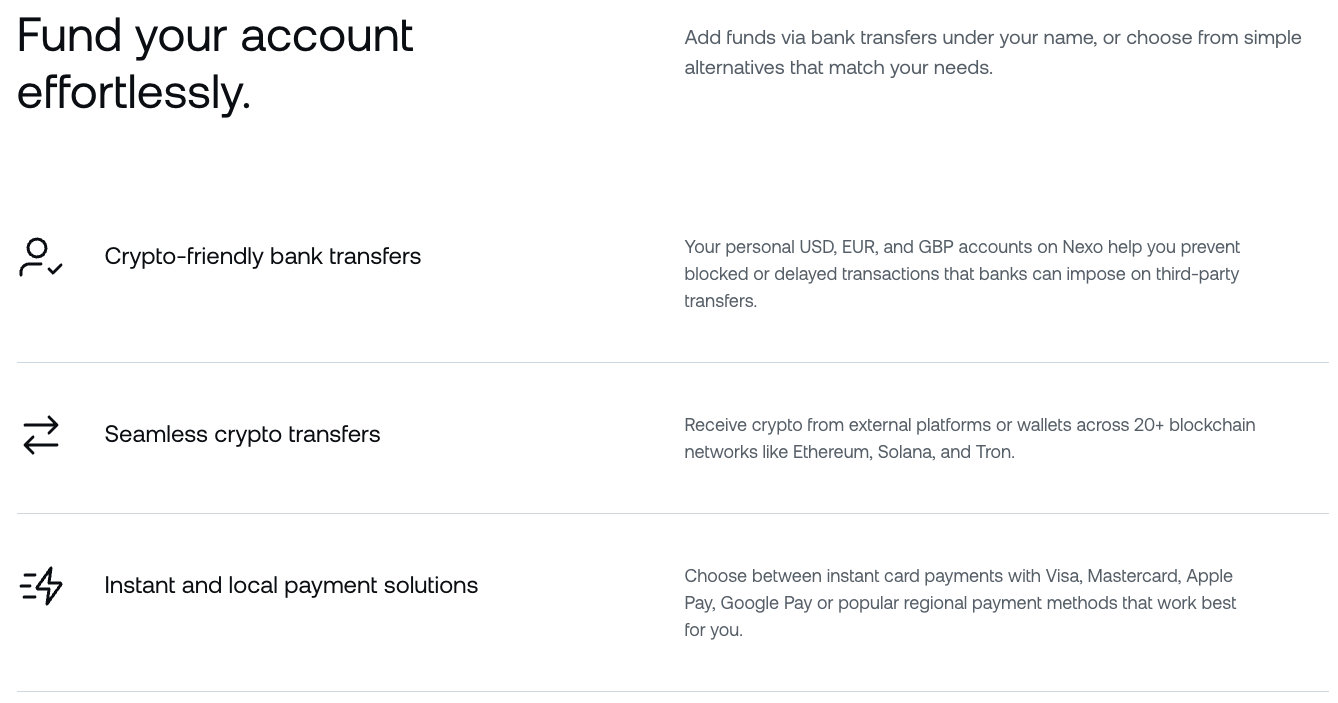
Task: Select the "Crypto-friendly bank transfers" title
Action: click(x=262, y=256)
